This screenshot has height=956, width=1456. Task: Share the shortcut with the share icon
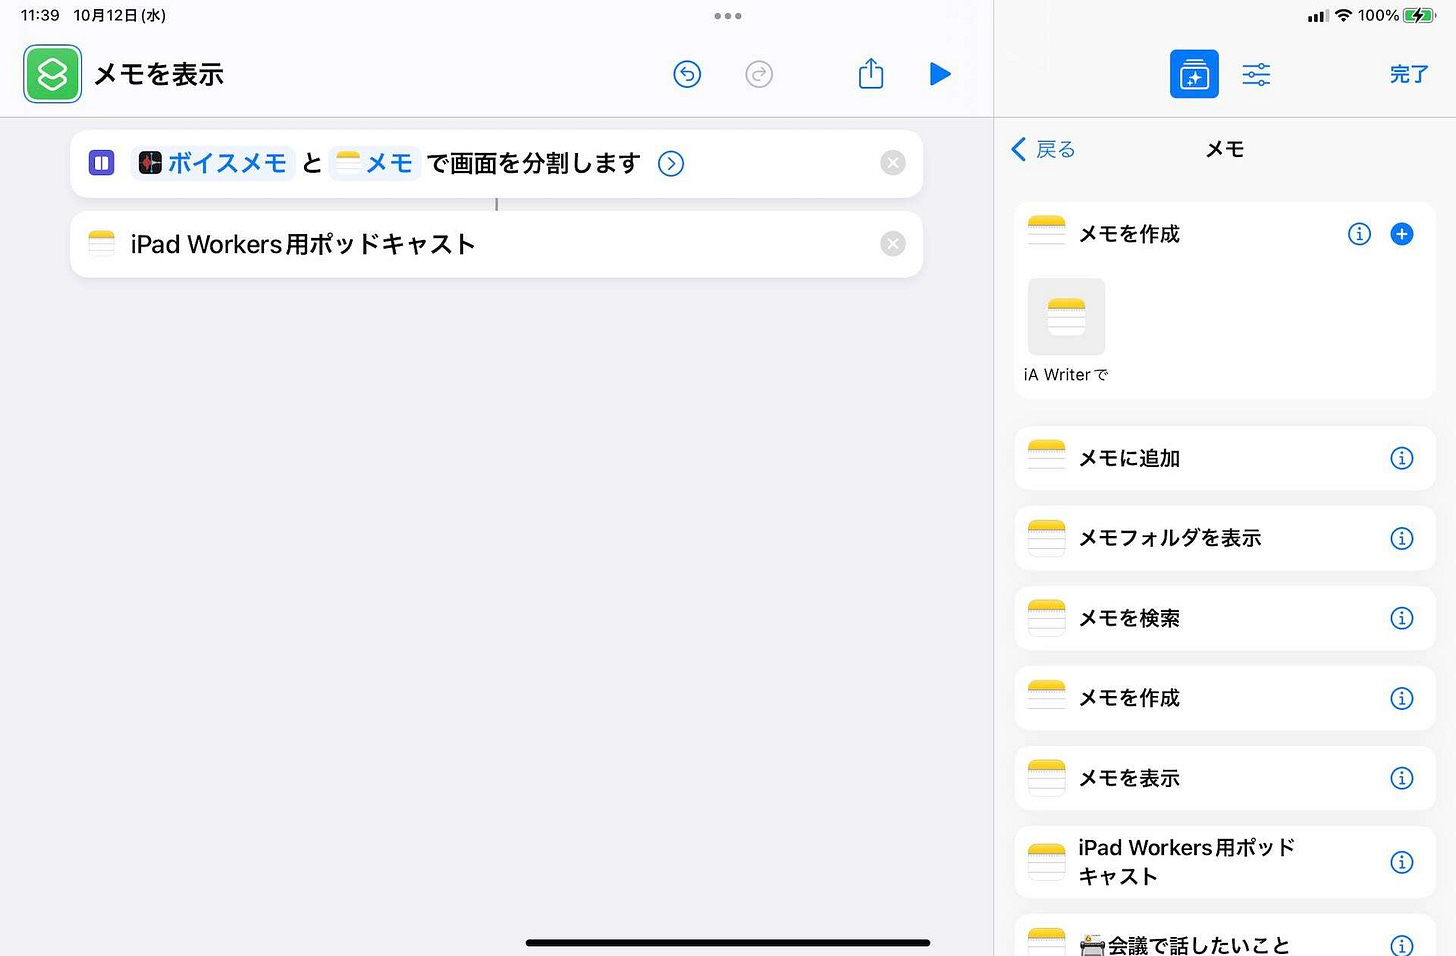tap(871, 73)
